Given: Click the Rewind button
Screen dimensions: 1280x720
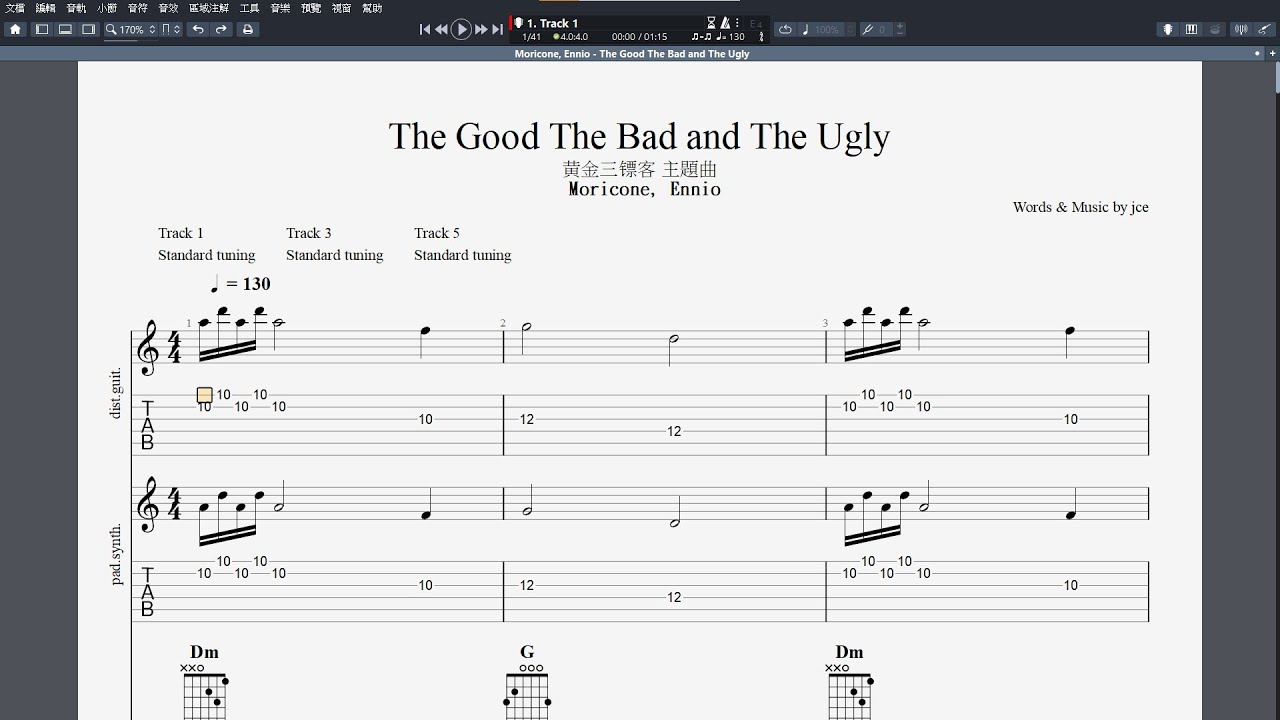Looking at the screenshot, I should point(441,30).
